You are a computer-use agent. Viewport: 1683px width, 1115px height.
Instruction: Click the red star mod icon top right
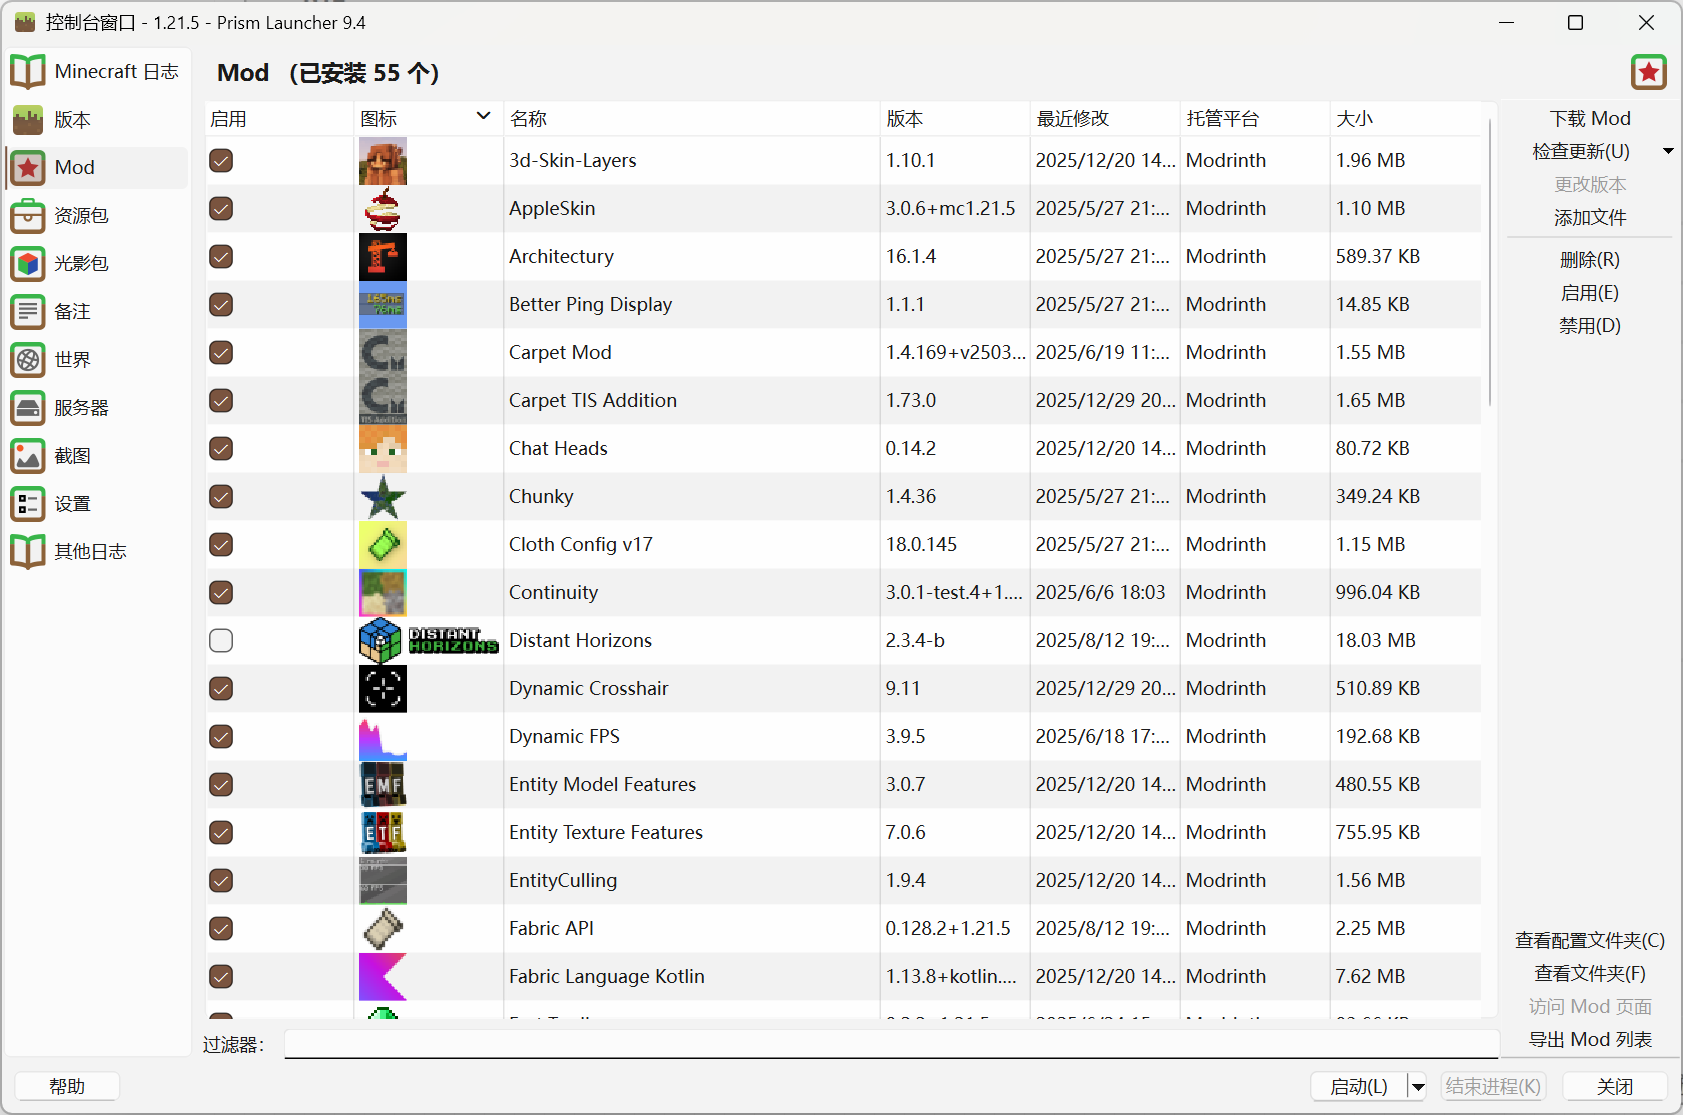(x=1649, y=72)
